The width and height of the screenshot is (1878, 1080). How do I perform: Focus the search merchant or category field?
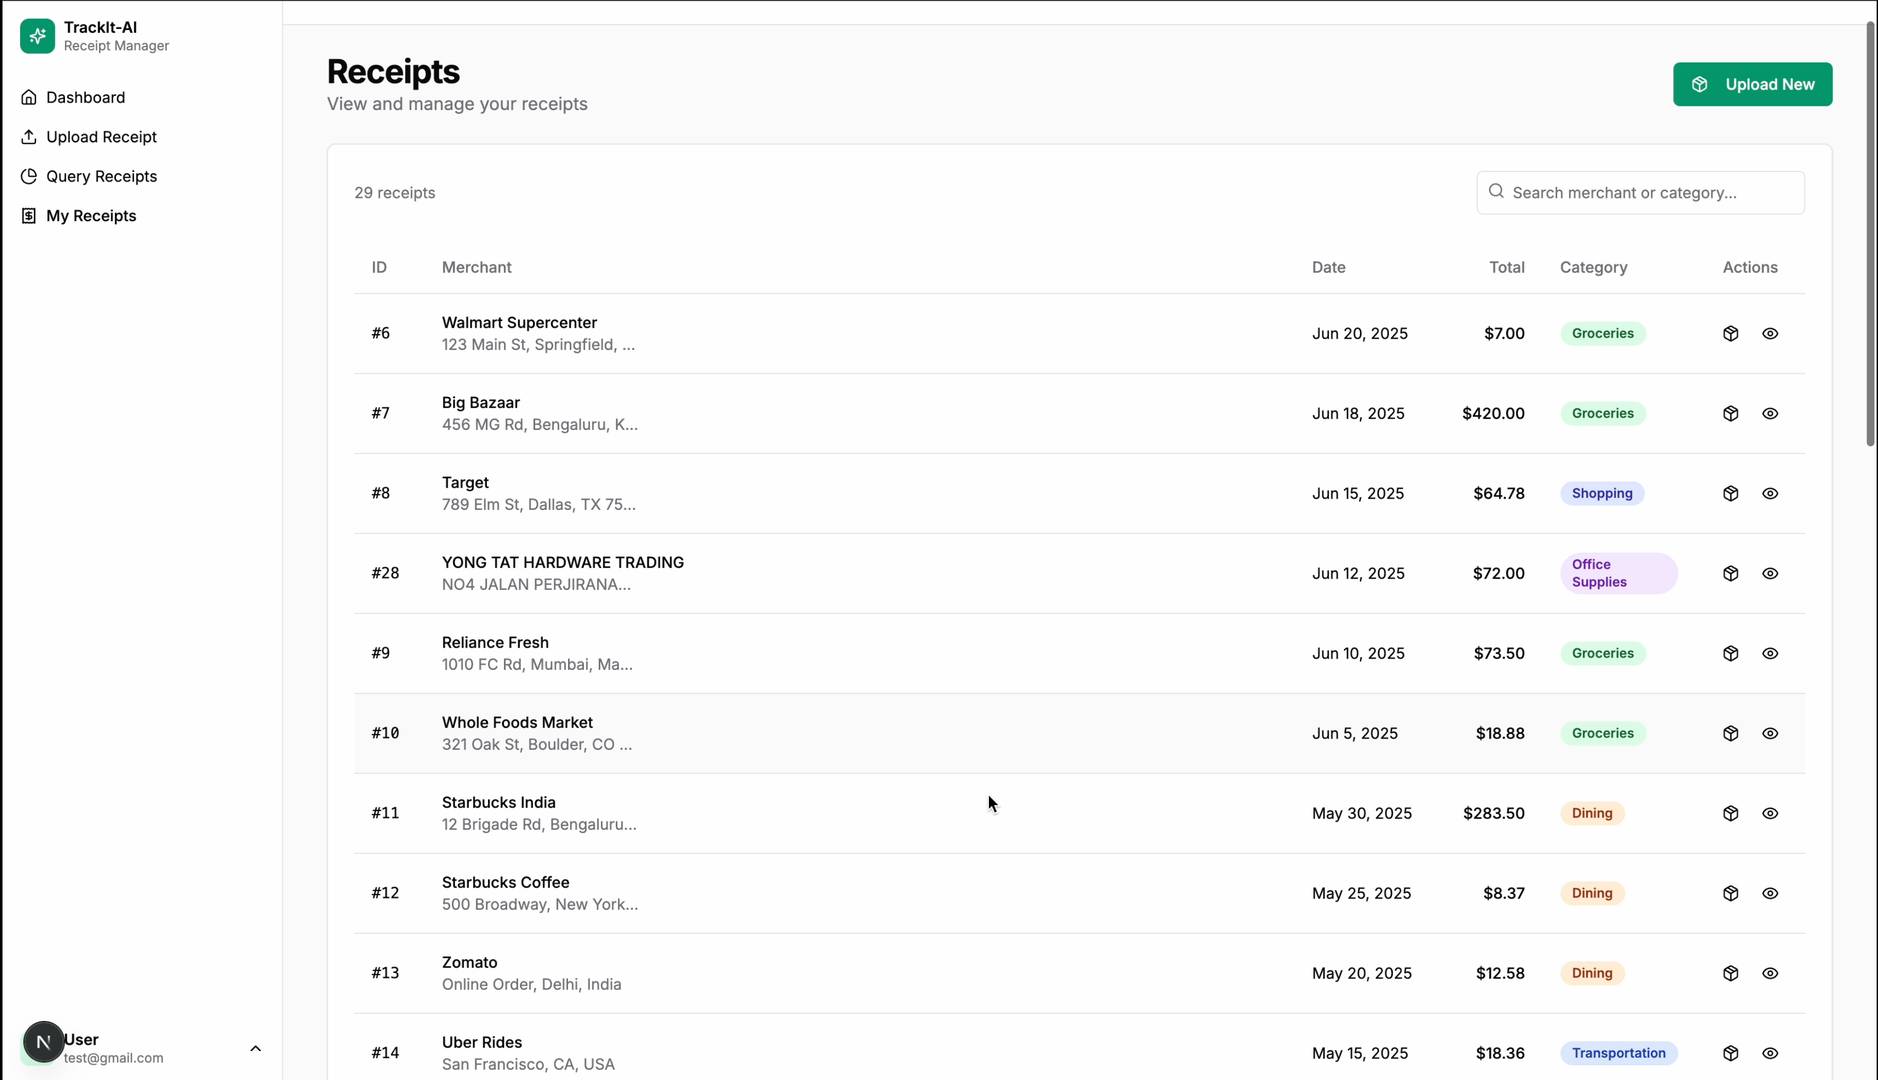(x=1640, y=192)
